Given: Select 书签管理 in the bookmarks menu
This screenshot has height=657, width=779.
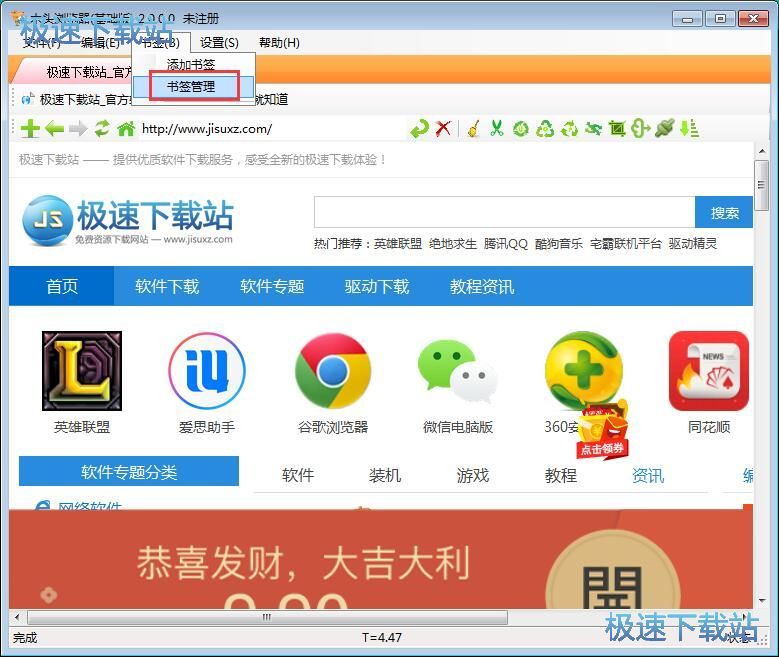Looking at the screenshot, I should [194, 86].
